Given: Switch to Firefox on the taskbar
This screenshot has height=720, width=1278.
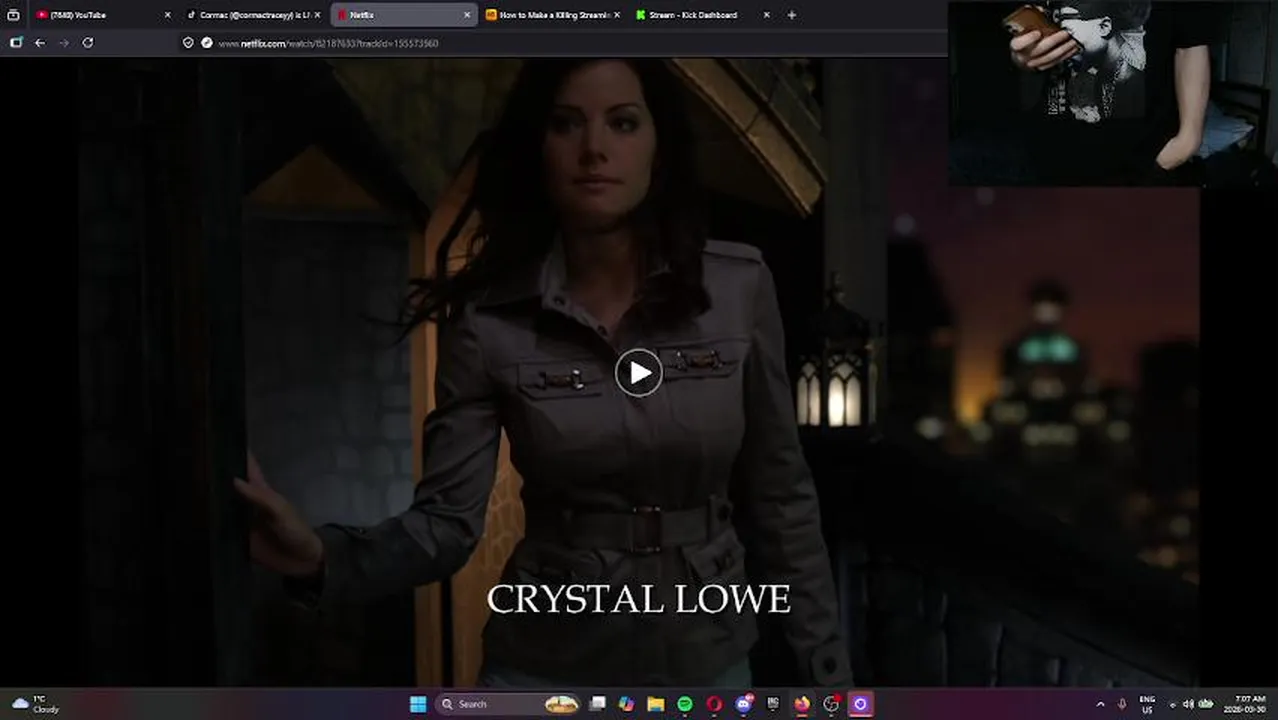Looking at the screenshot, I should 802,704.
